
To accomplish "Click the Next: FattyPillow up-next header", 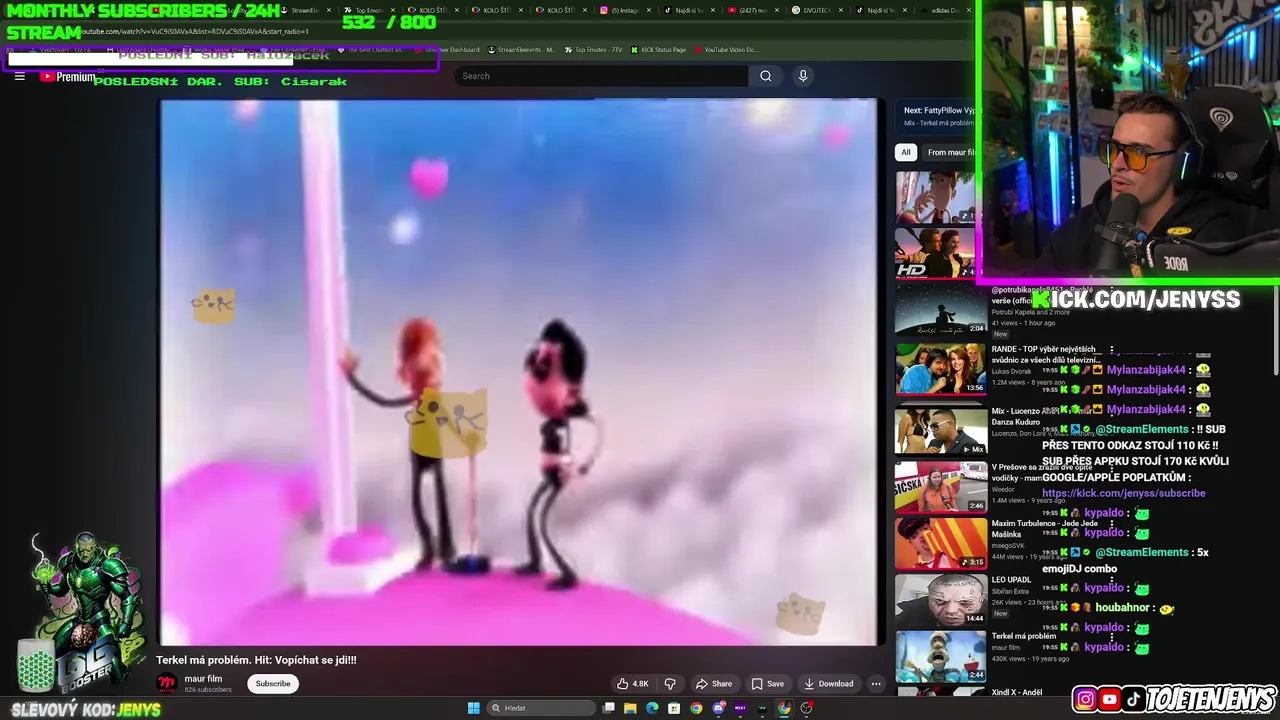I will 939,111.
